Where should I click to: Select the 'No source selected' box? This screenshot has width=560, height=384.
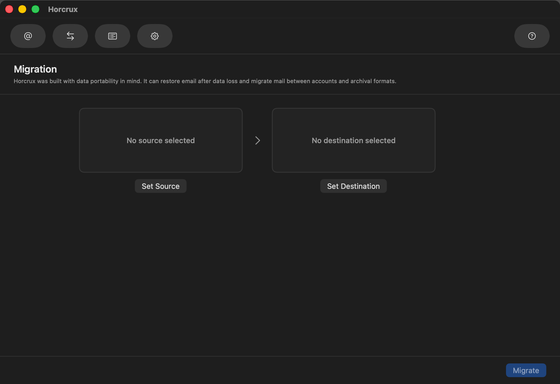[x=161, y=140]
